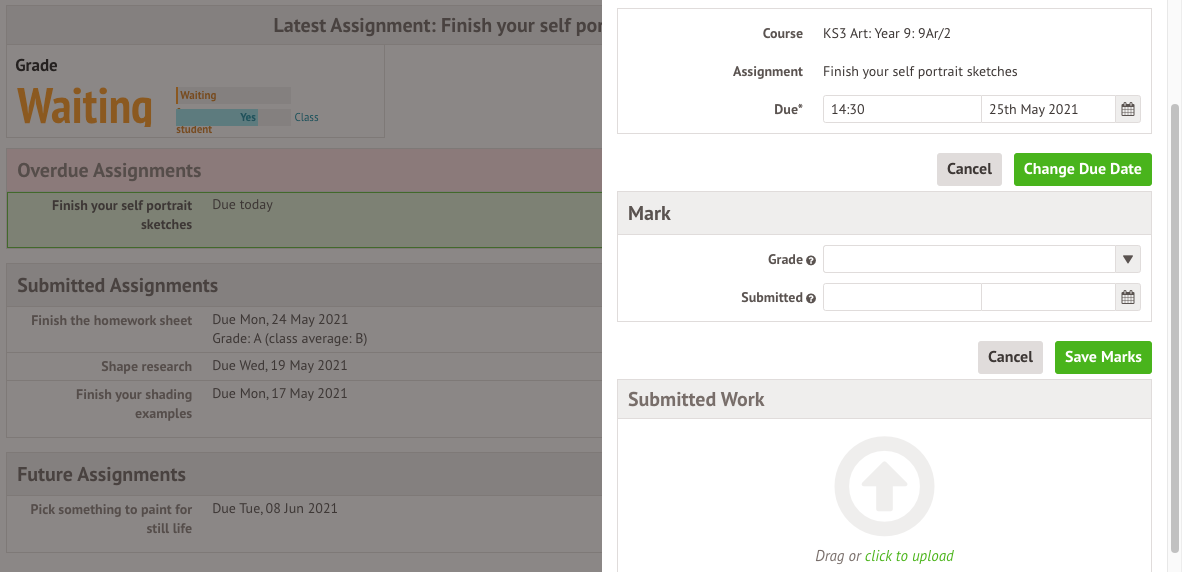Click the Change Due Date button
This screenshot has width=1182, height=572.
(1082, 170)
